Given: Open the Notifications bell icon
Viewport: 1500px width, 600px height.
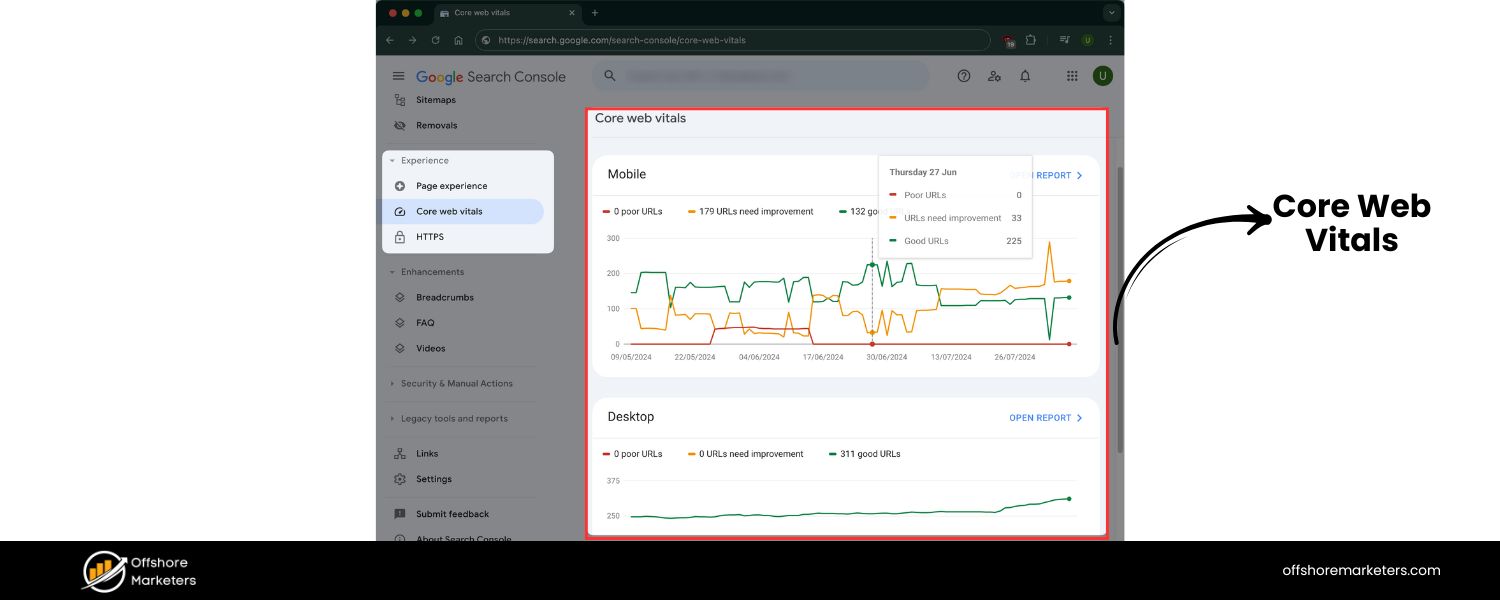Looking at the screenshot, I should point(1025,76).
